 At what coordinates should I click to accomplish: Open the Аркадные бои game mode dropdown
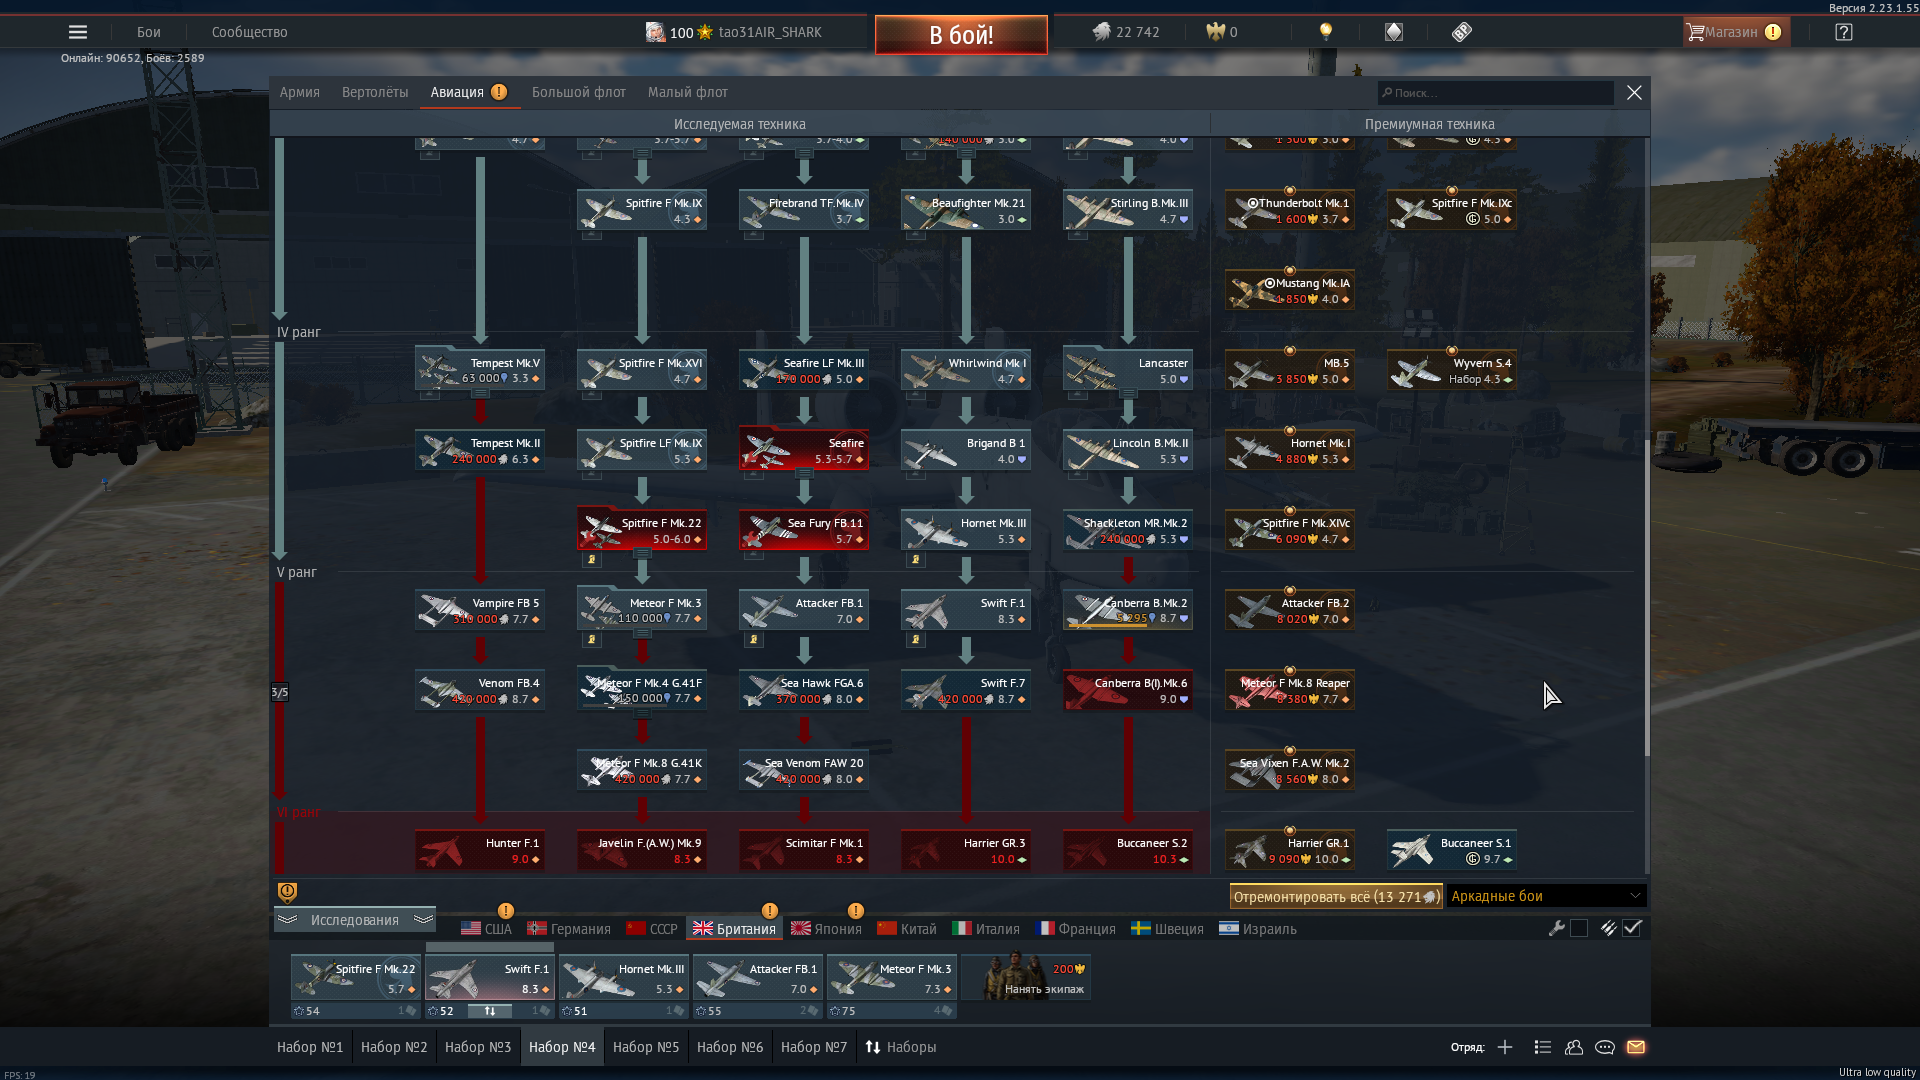tap(1545, 896)
